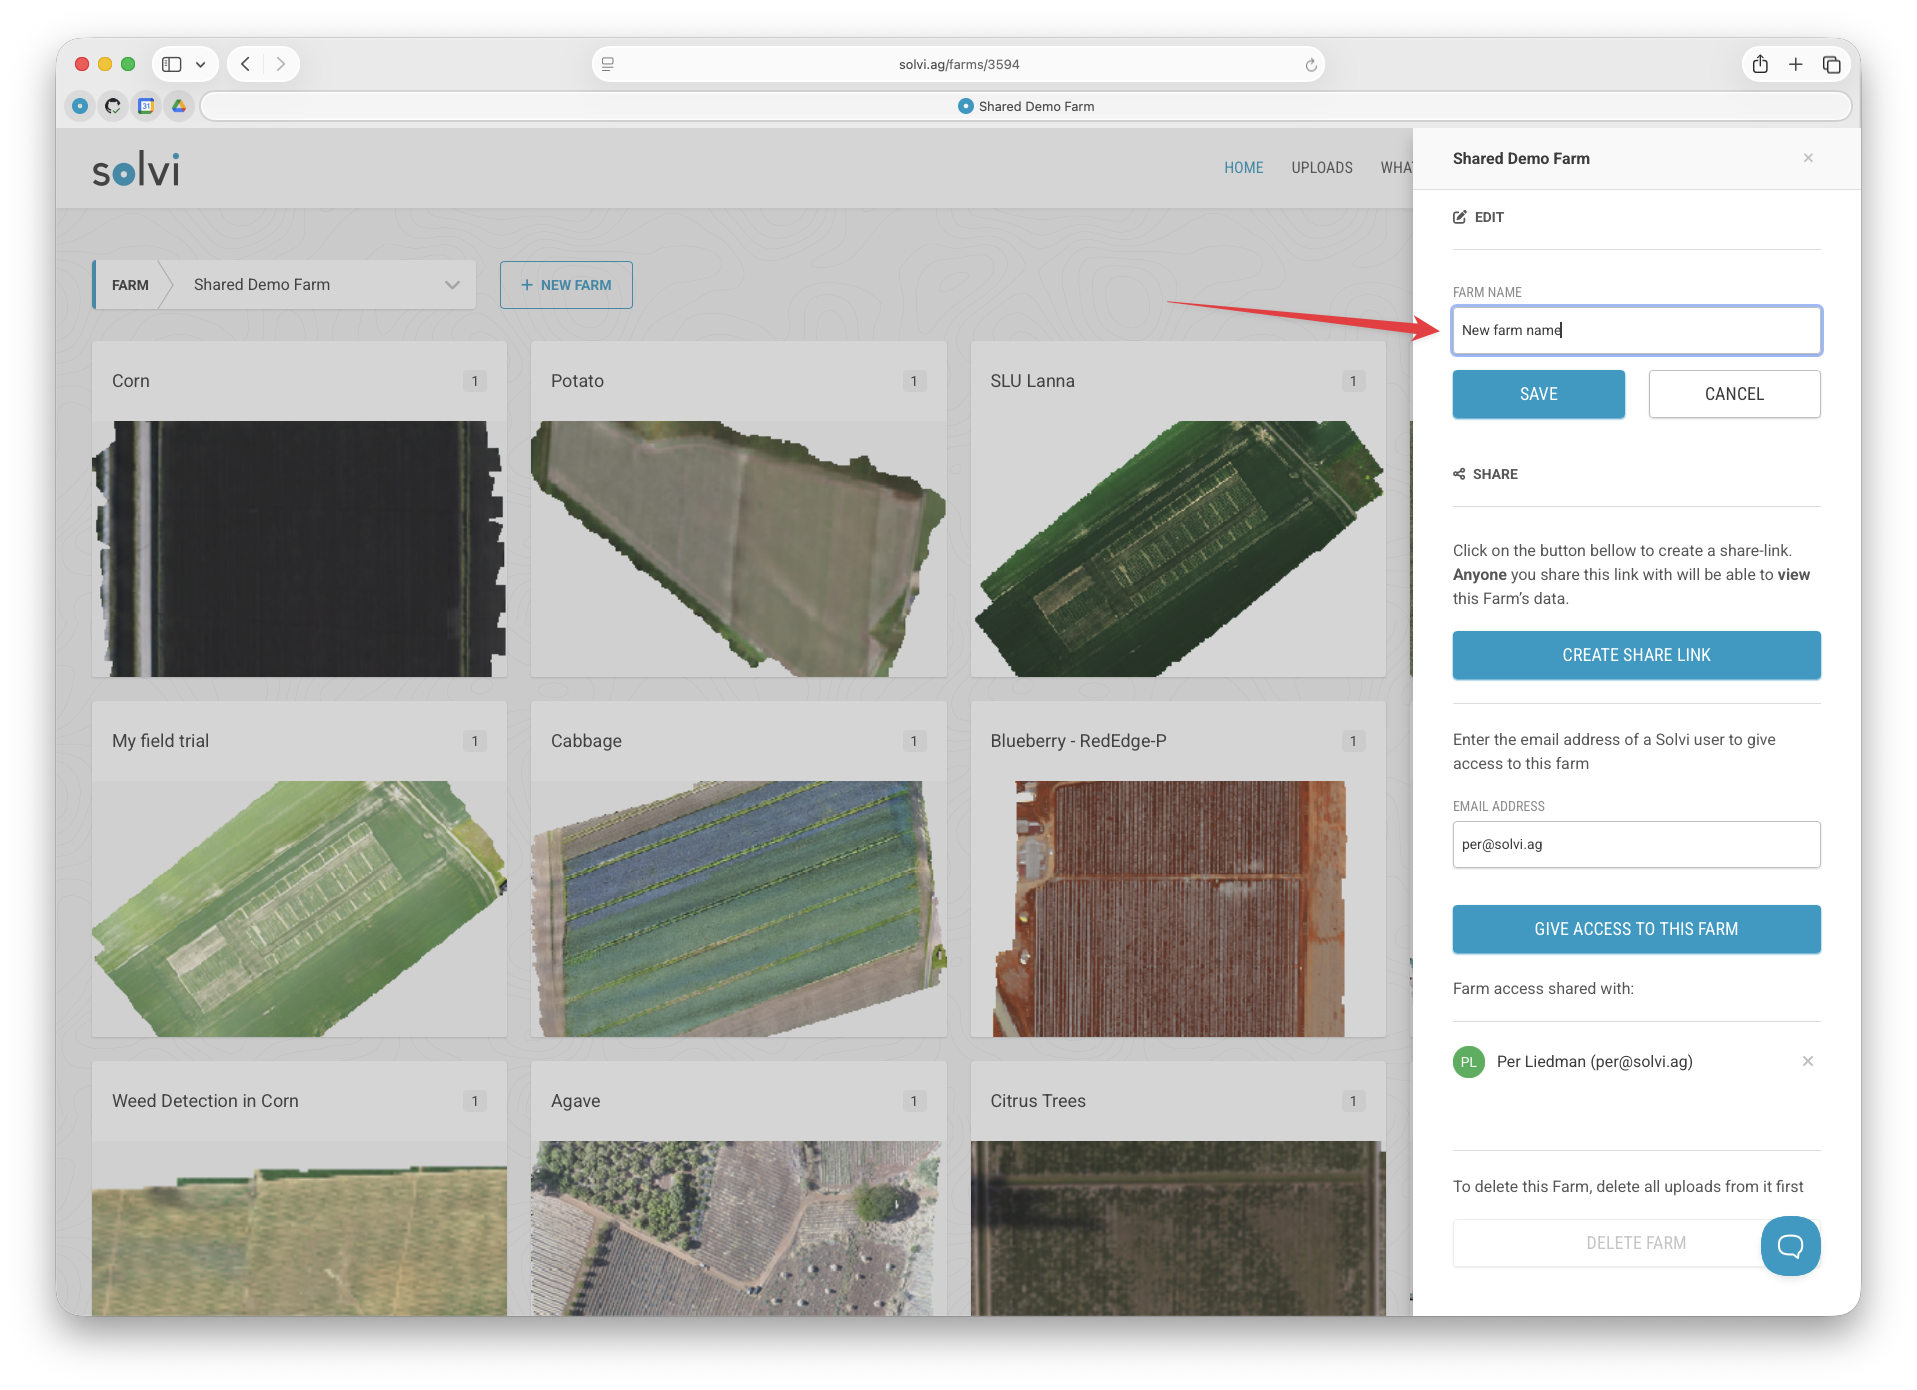Open the Google Drive pinned tab
Viewport: 1917px width, 1390px height.
pos(179,106)
